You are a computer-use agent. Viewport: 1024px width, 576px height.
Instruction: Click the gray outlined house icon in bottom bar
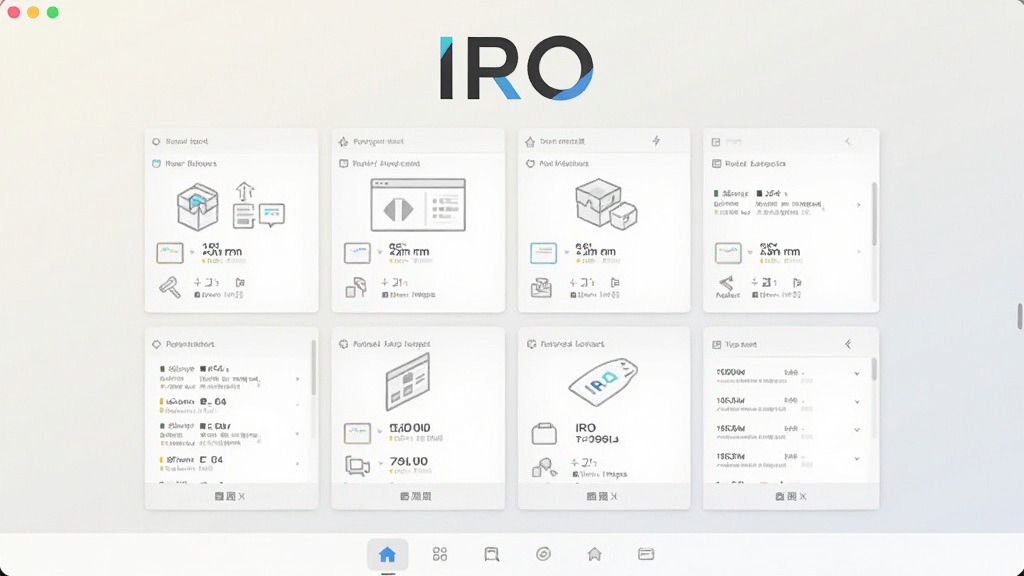click(594, 554)
